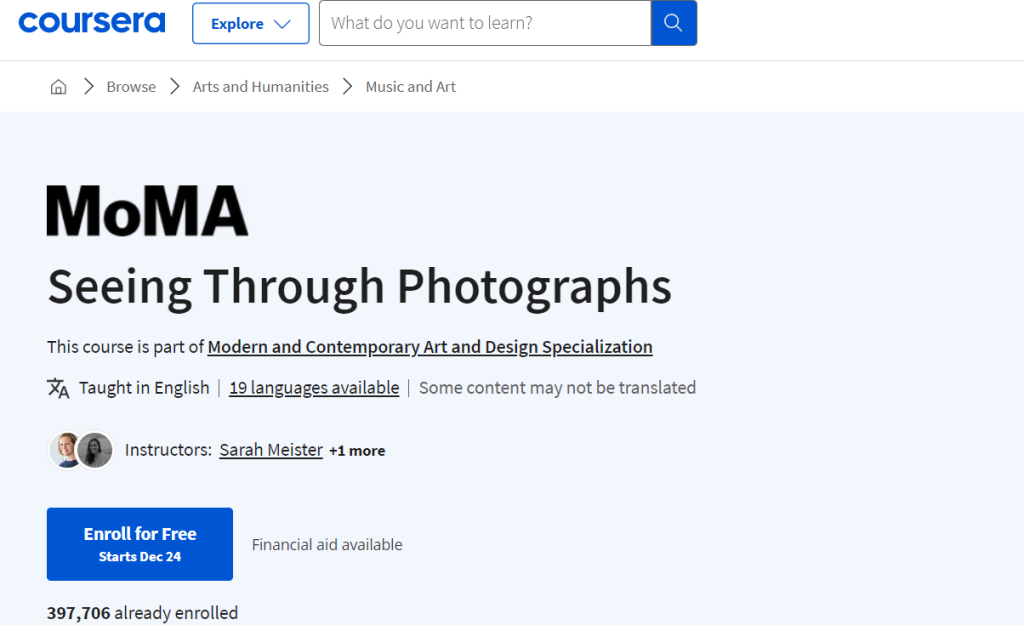This screenshot has height=625, width=1024.
Task: Click the translation/language icon next to Taught in English
Action: coord(57,387)
